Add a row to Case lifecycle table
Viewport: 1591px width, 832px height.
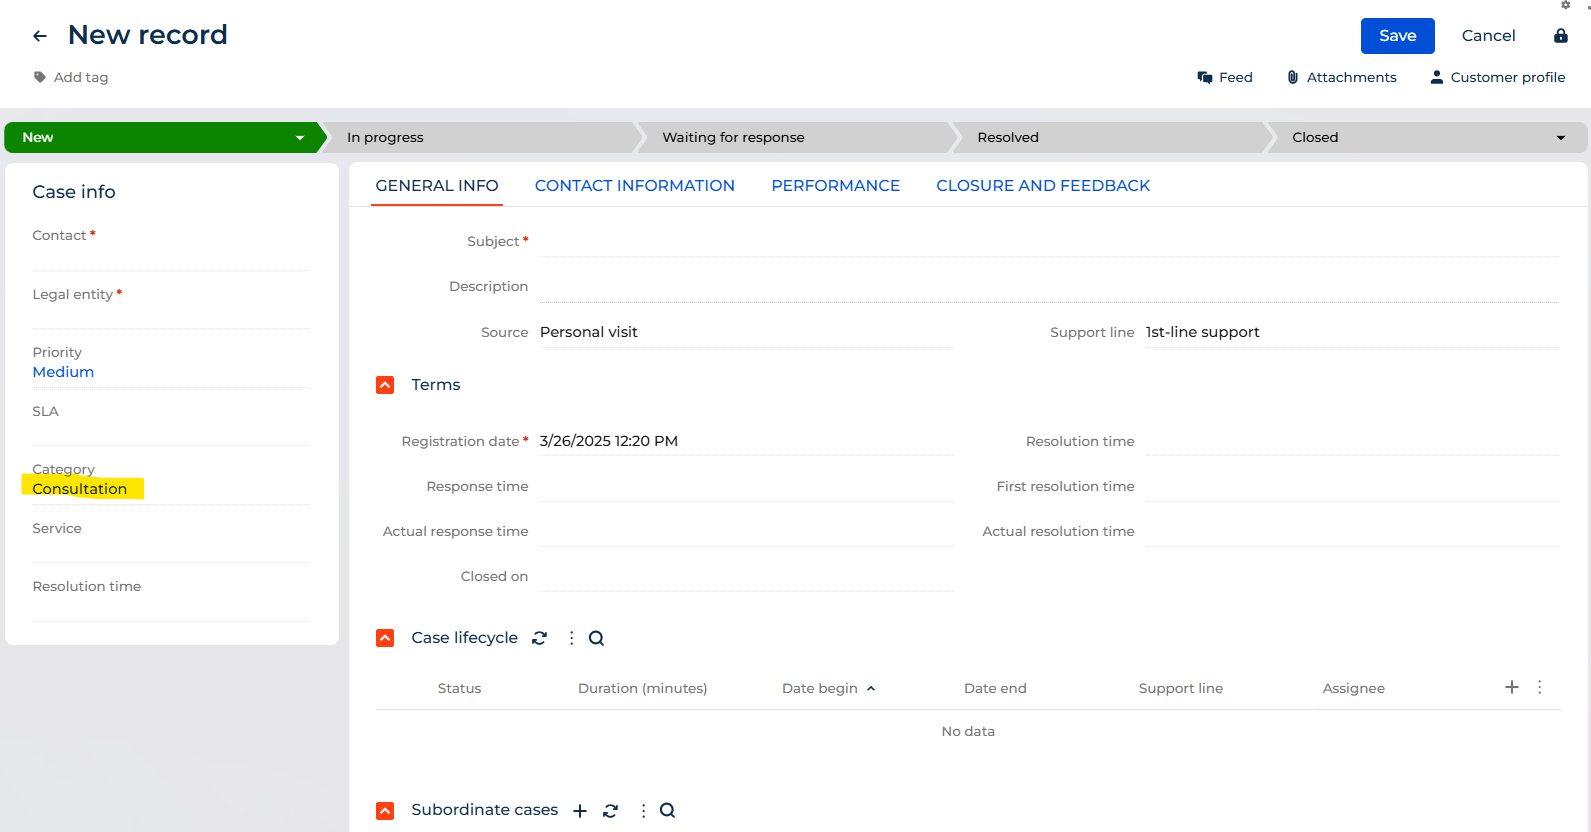[1512, 687]
